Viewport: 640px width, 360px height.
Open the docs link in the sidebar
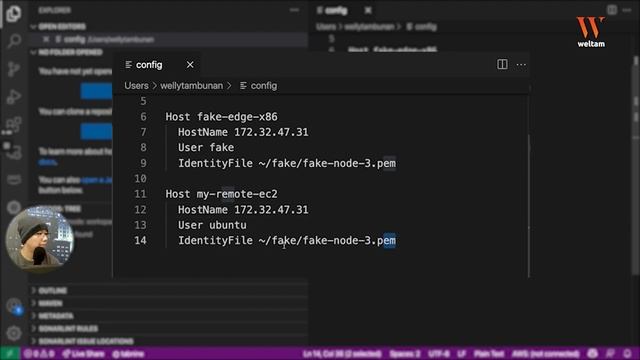(x=48, y=162)
